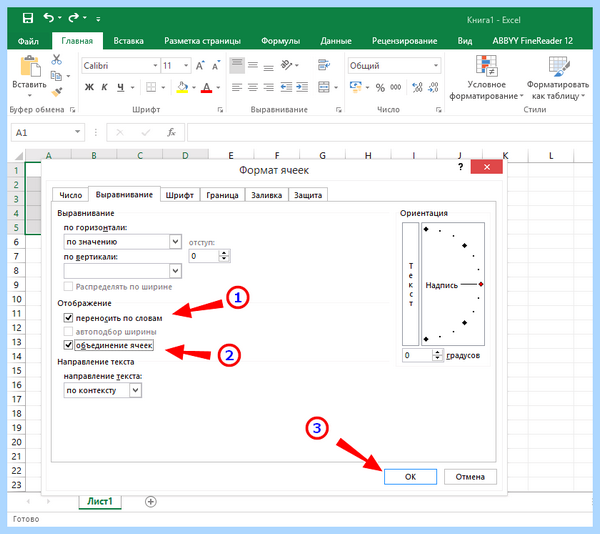Image resolution: width=600 pixels, height=534 pixels.
Task: Open the 'Вставка' ribbon tab
Action: (129, 41)
